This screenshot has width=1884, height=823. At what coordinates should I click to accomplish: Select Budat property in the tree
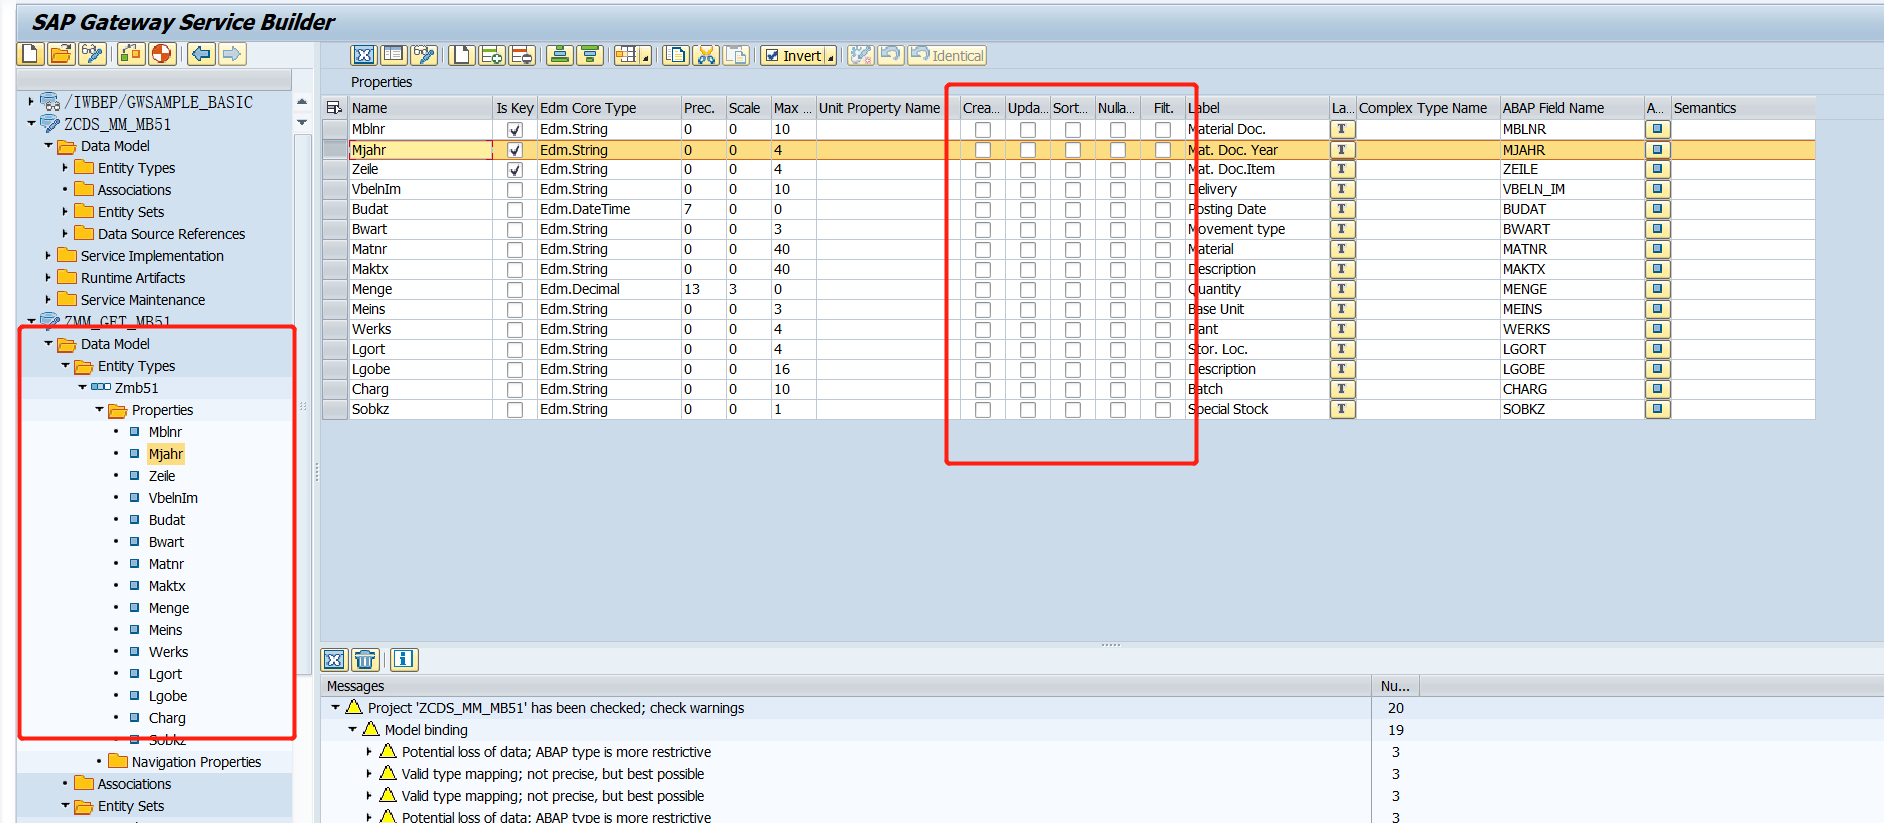pyautogui.click(x=167, y=520)
